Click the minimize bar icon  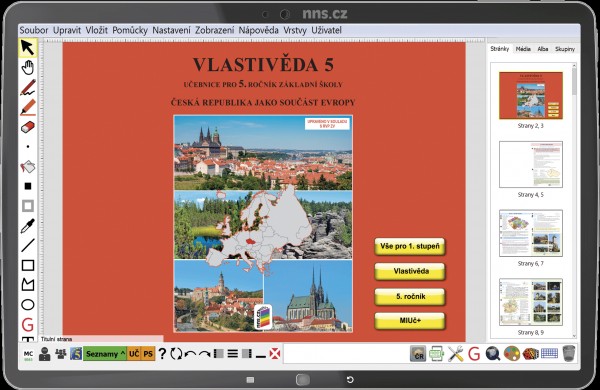[261, 357]
